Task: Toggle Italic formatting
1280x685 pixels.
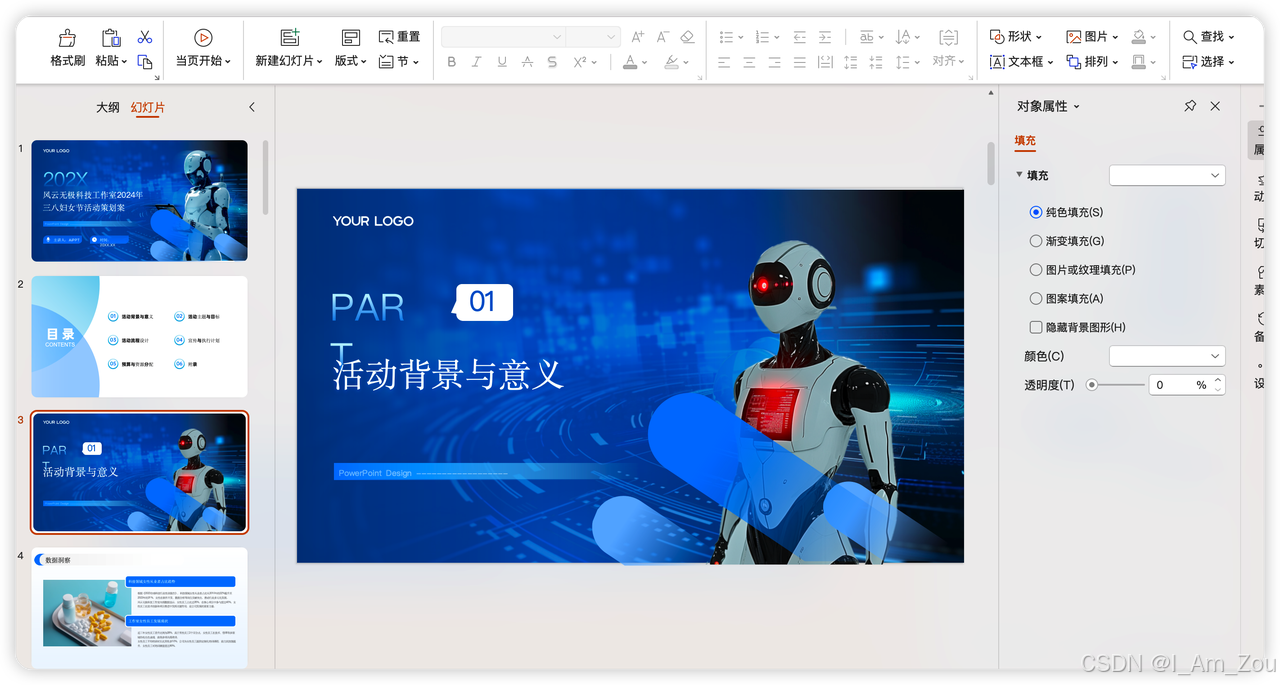Action: pyautogui.click(x=476, y=62)
